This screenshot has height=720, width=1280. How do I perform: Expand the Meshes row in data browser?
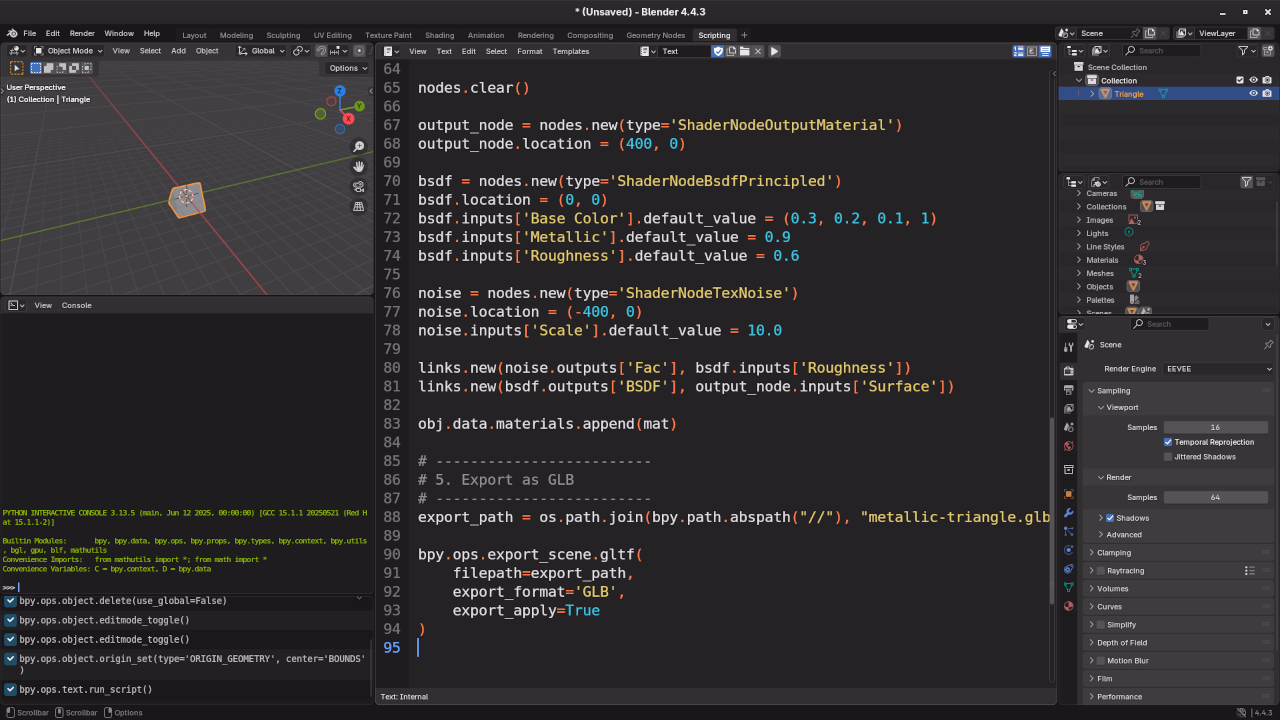(x=1078, y=274)
